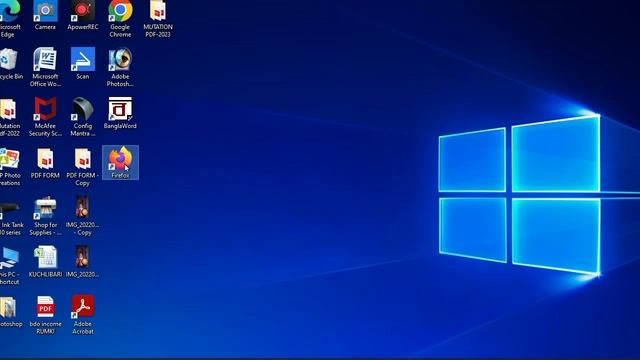Select the Shop for Supplies shortcut
Viewport: 640px width, 360px height.
tap(45, 216)
